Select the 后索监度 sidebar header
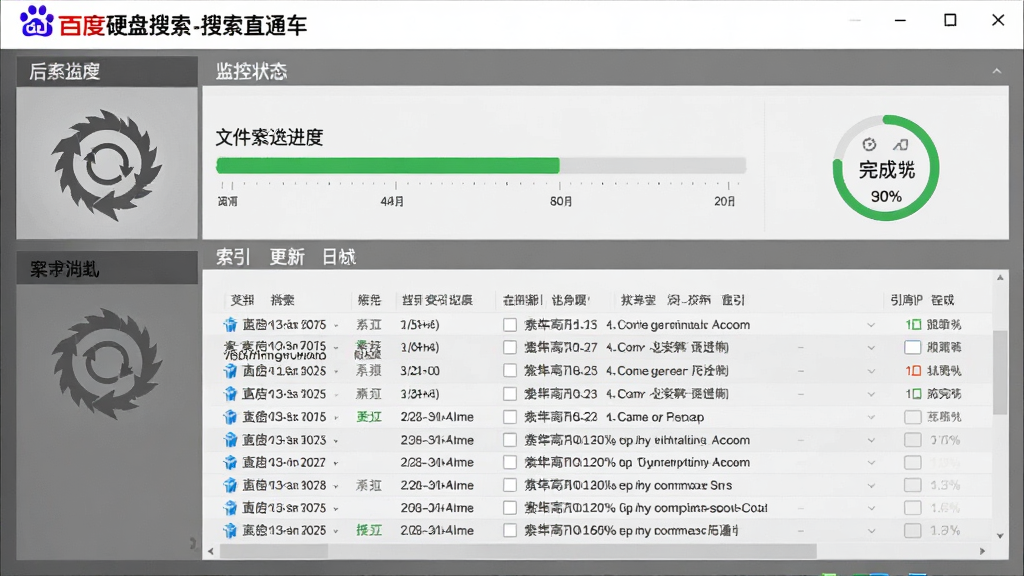Viewport: 1024px width, 576px height. click(x=107, y=71)
